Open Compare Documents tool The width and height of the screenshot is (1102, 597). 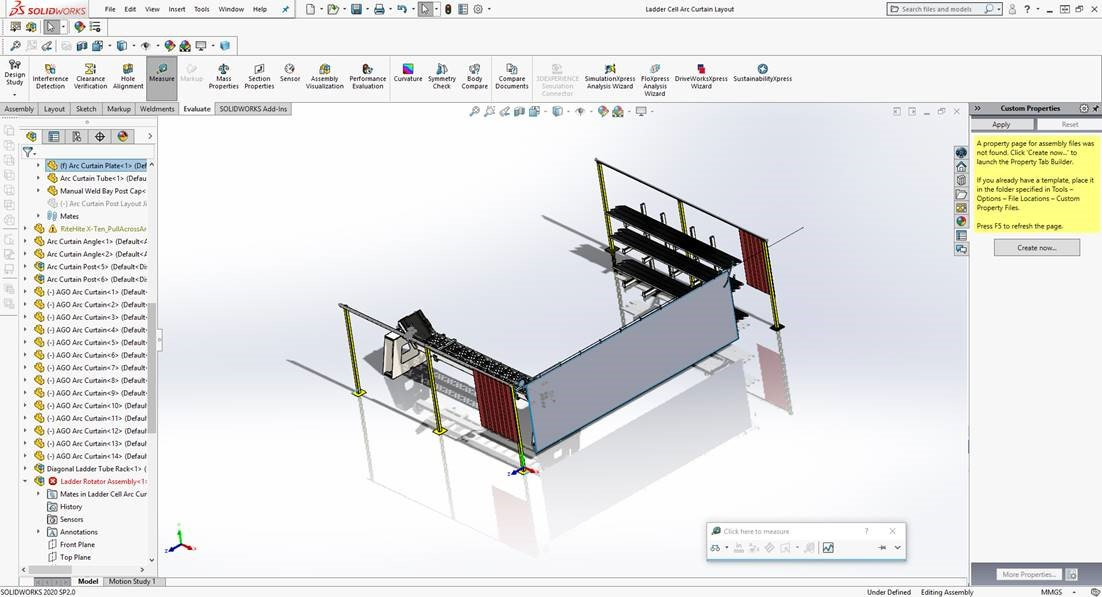click(x=512, y=76)
